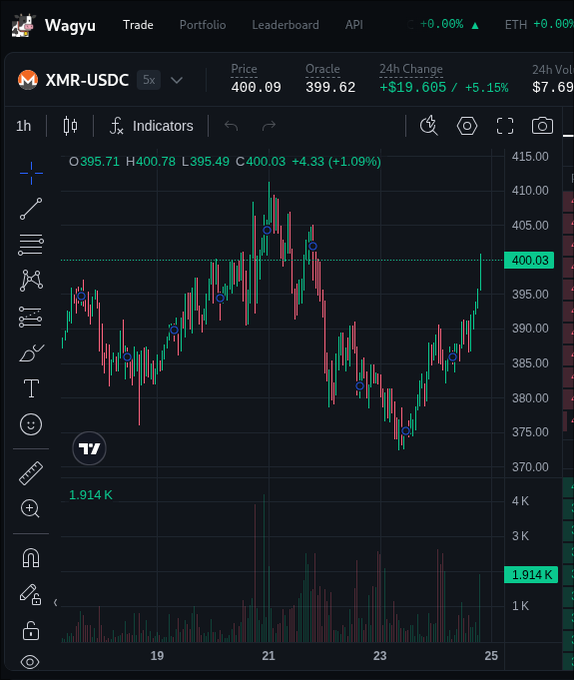Click the O395.71 open value in legend
Viewport: 574px width, 680px height.
(95, 162)
